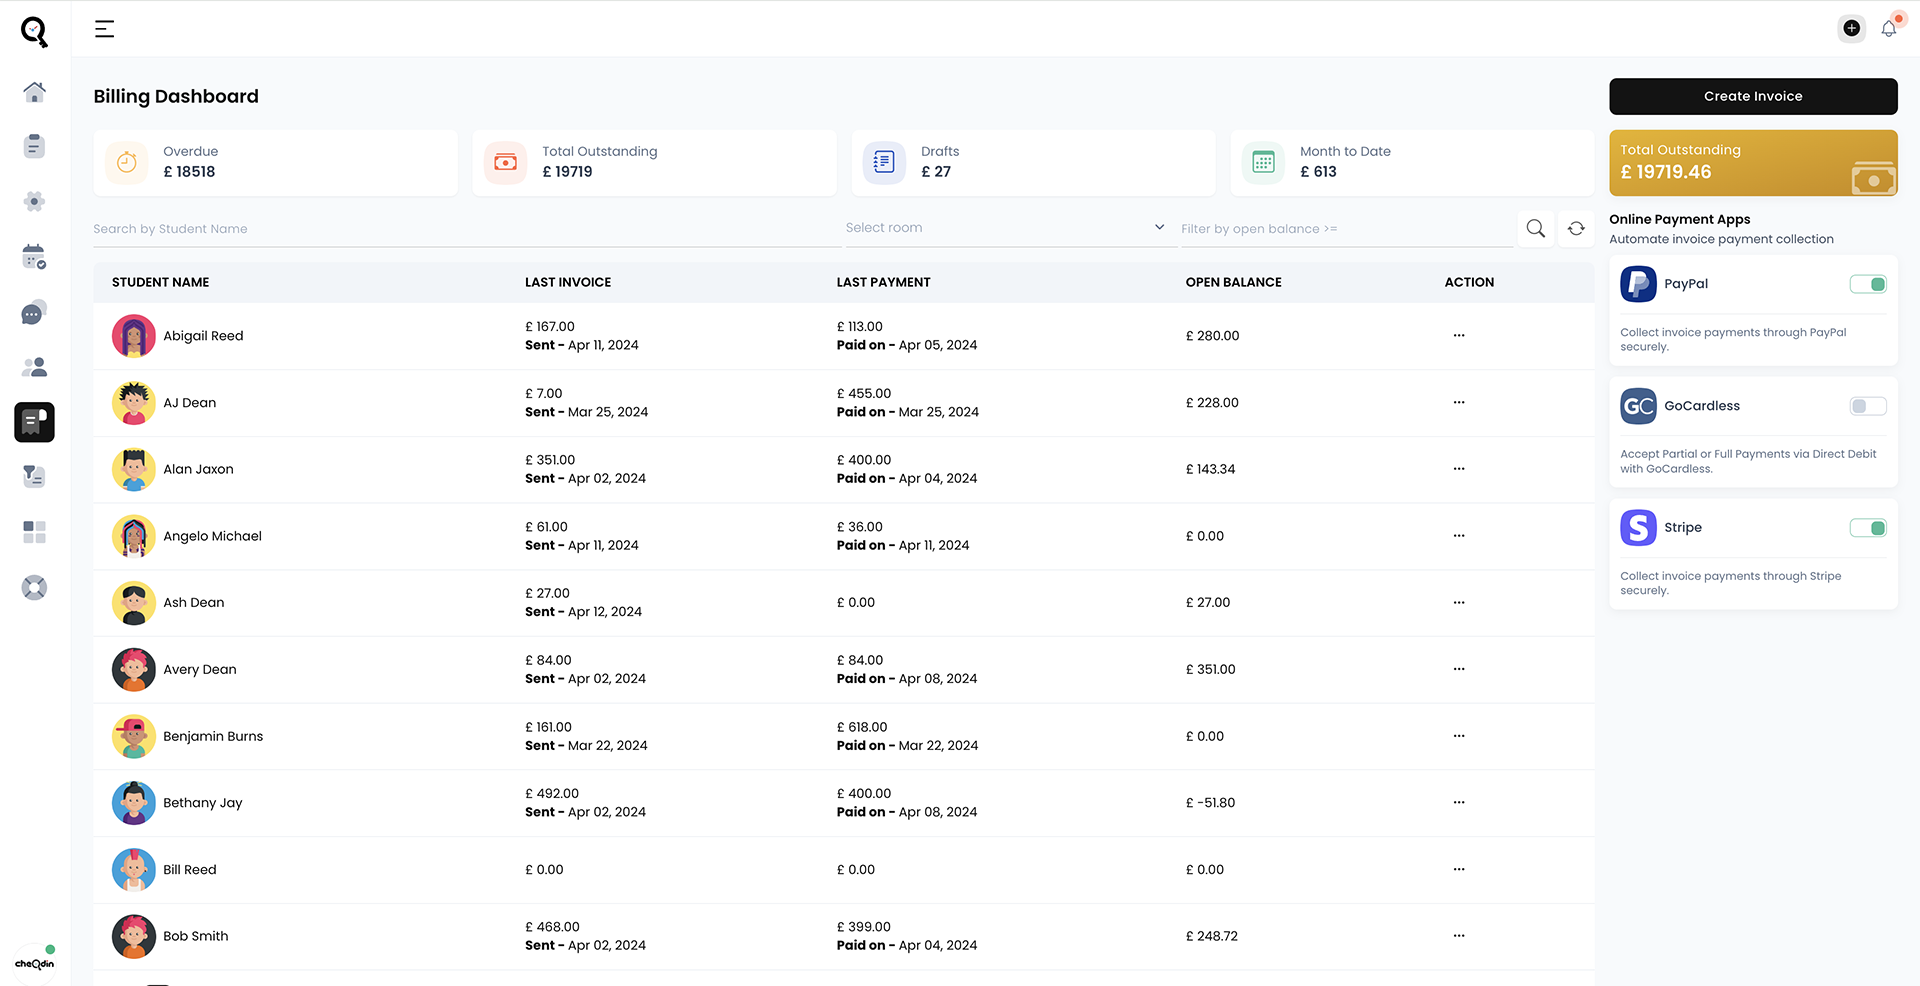Click the Stripe logo icon

pos(1638,528)
